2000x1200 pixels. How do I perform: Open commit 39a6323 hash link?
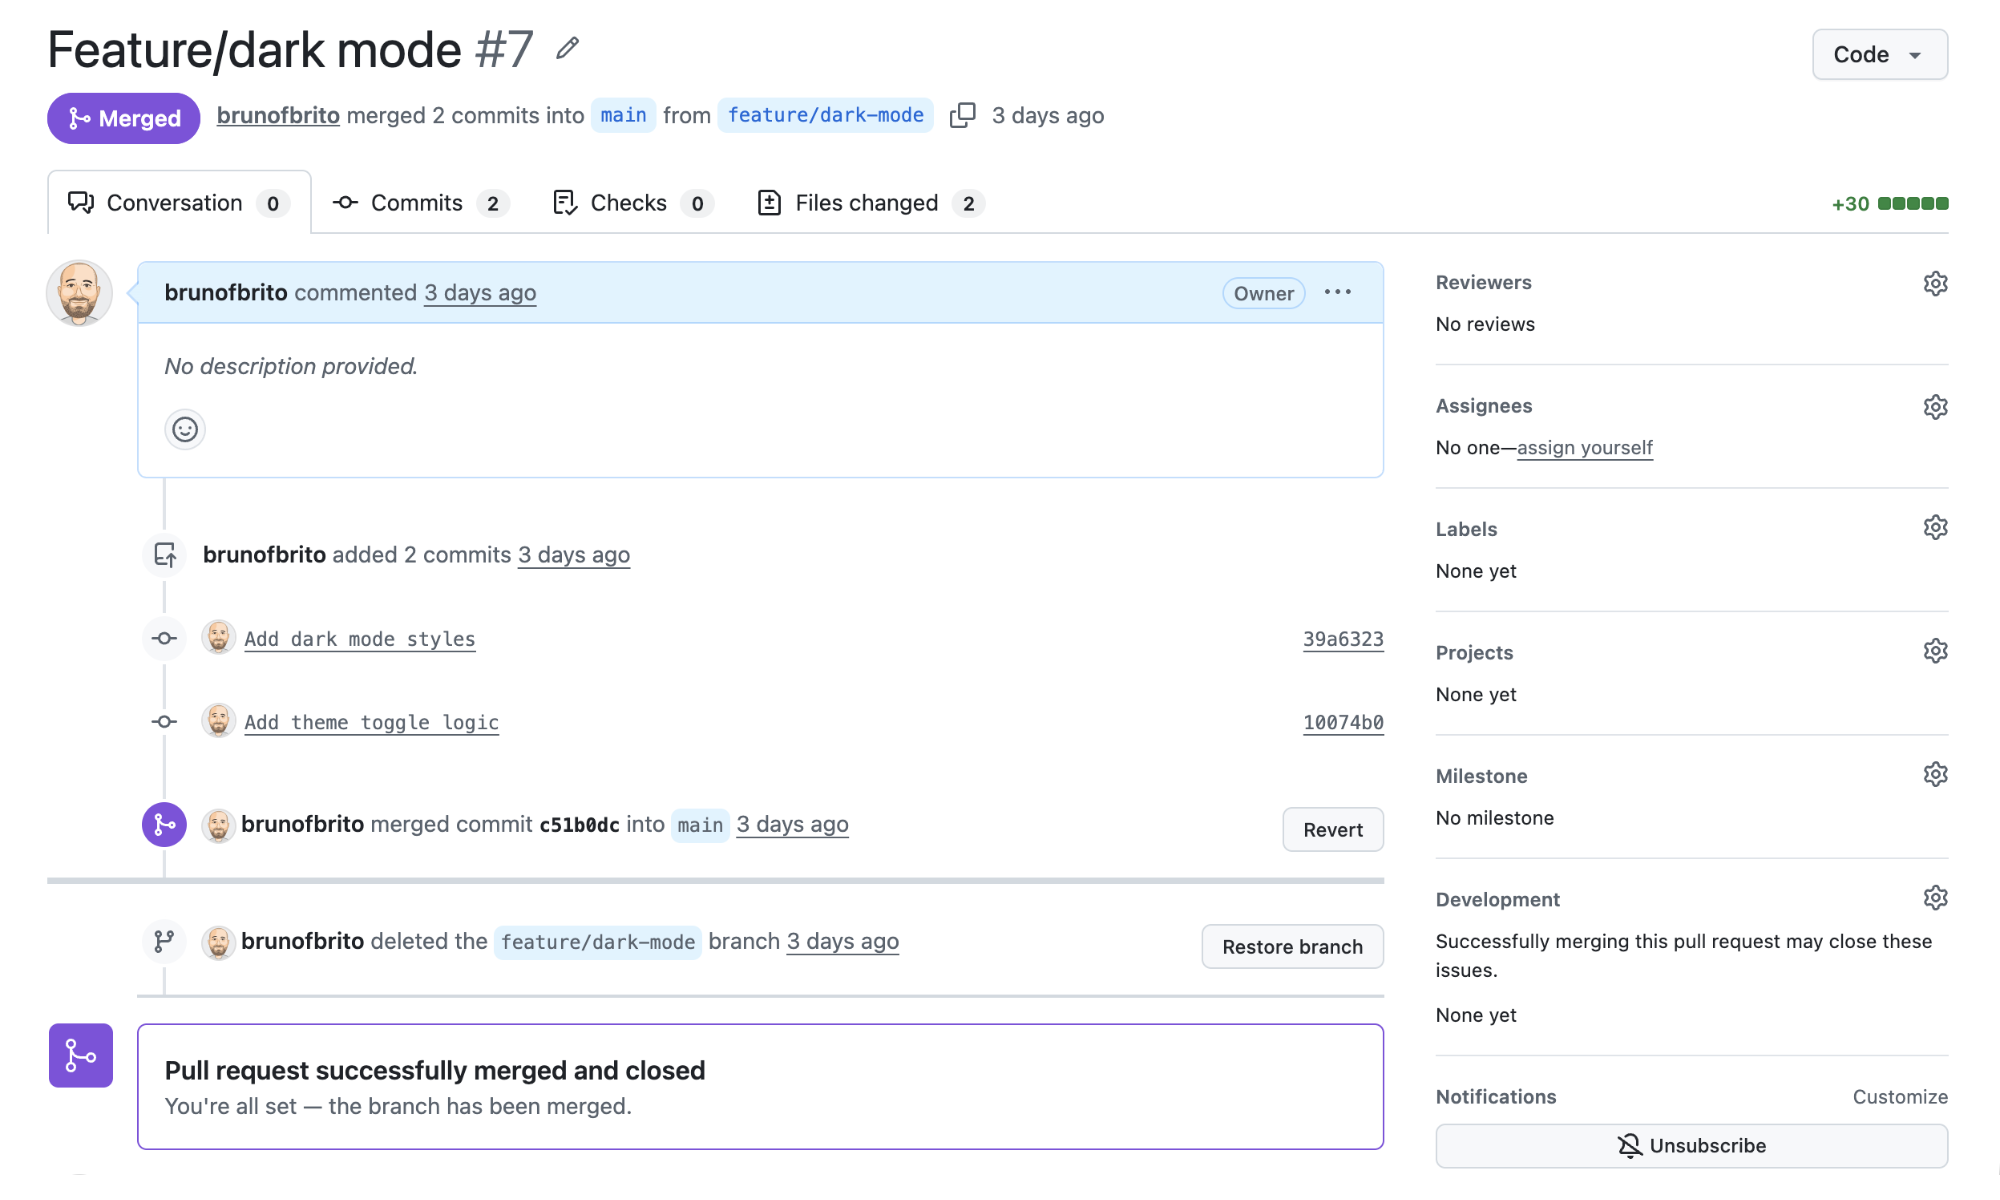tap(1343, 639)
